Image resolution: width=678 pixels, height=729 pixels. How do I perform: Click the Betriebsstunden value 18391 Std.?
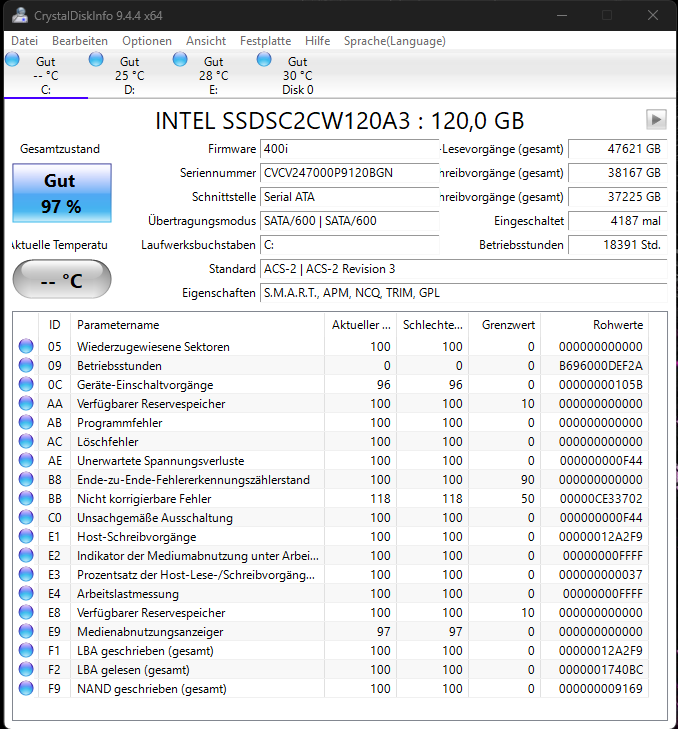click(x=618, y=245)
